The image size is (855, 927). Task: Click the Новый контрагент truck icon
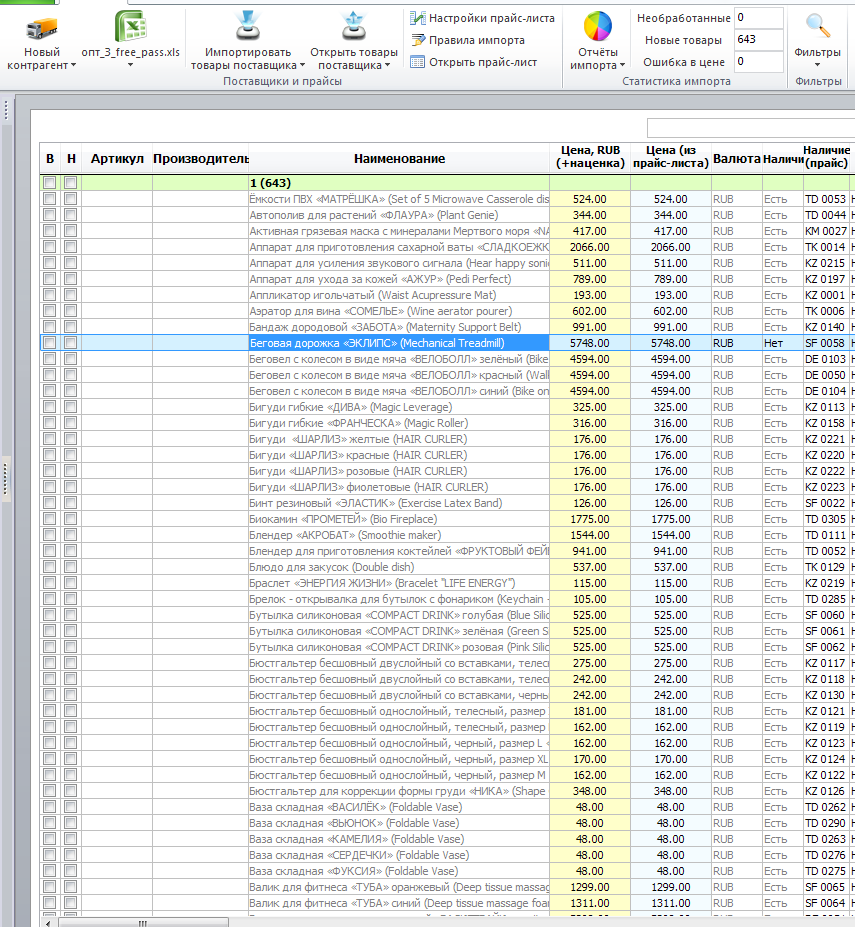click(x=41, y=28)
